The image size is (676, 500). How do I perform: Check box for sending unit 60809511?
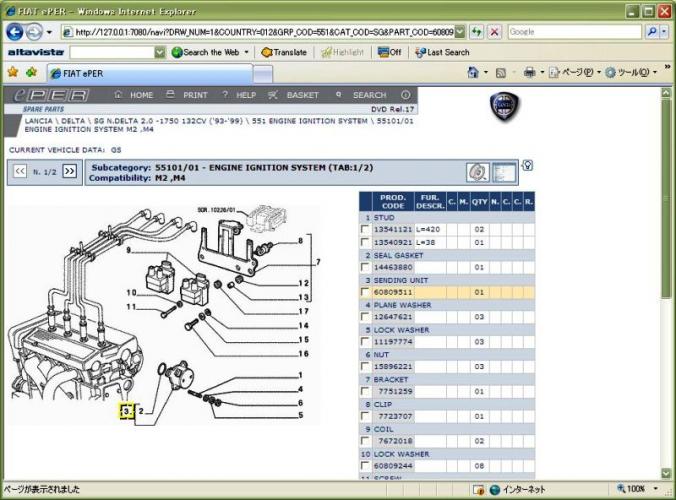365,292
